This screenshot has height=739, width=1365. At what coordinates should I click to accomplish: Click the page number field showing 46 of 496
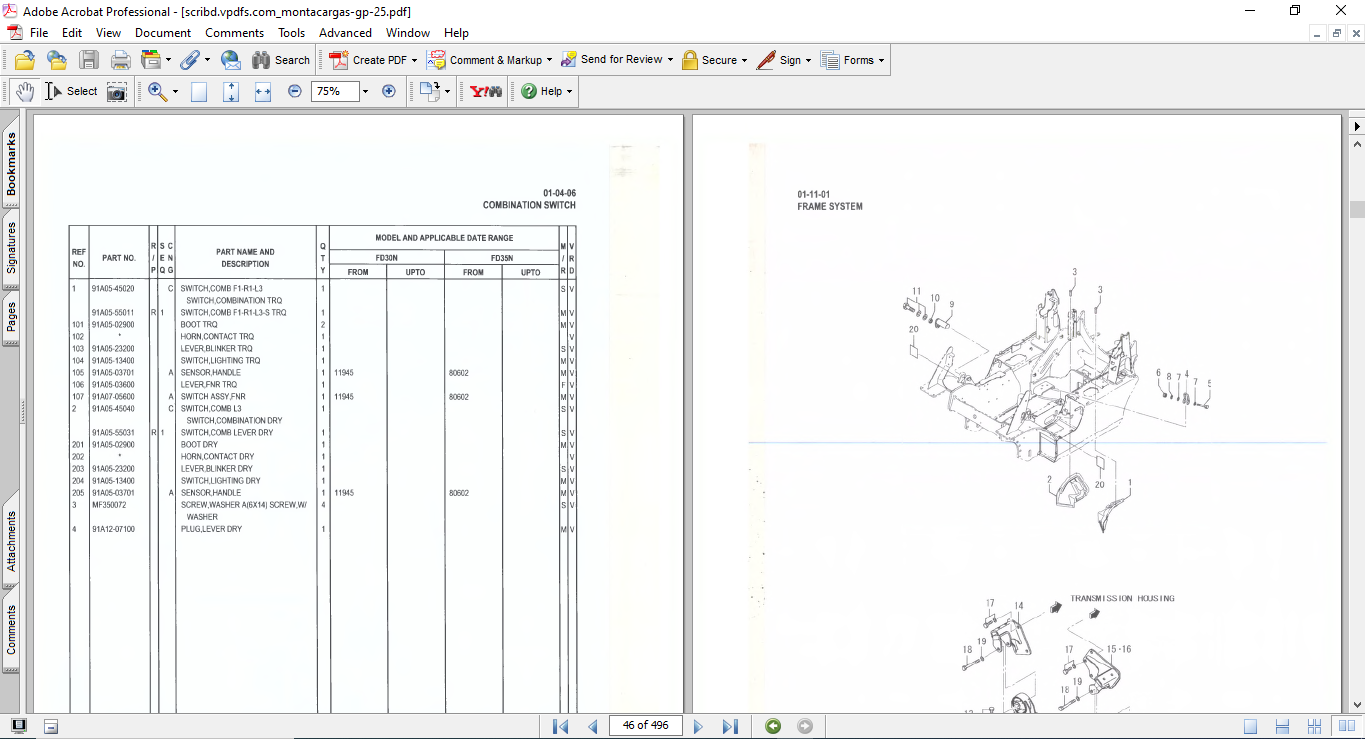(645, 726)
